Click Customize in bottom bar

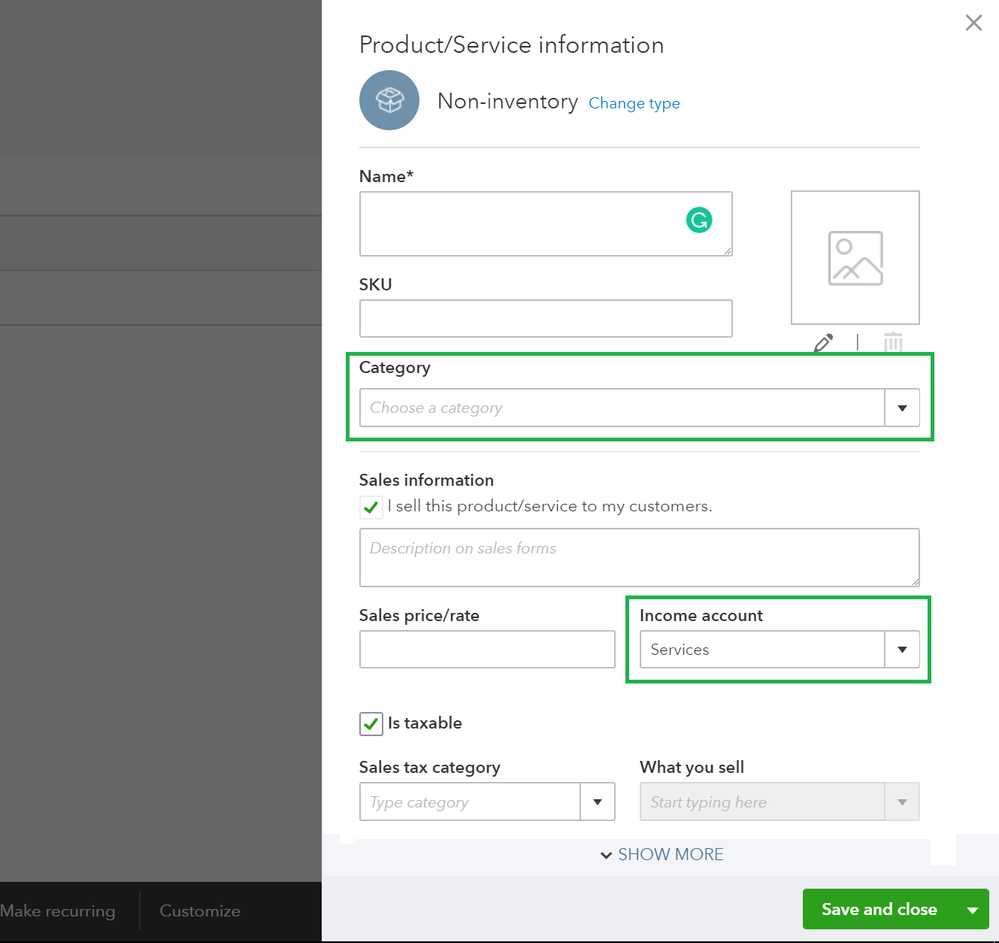(x=200, y=911)
